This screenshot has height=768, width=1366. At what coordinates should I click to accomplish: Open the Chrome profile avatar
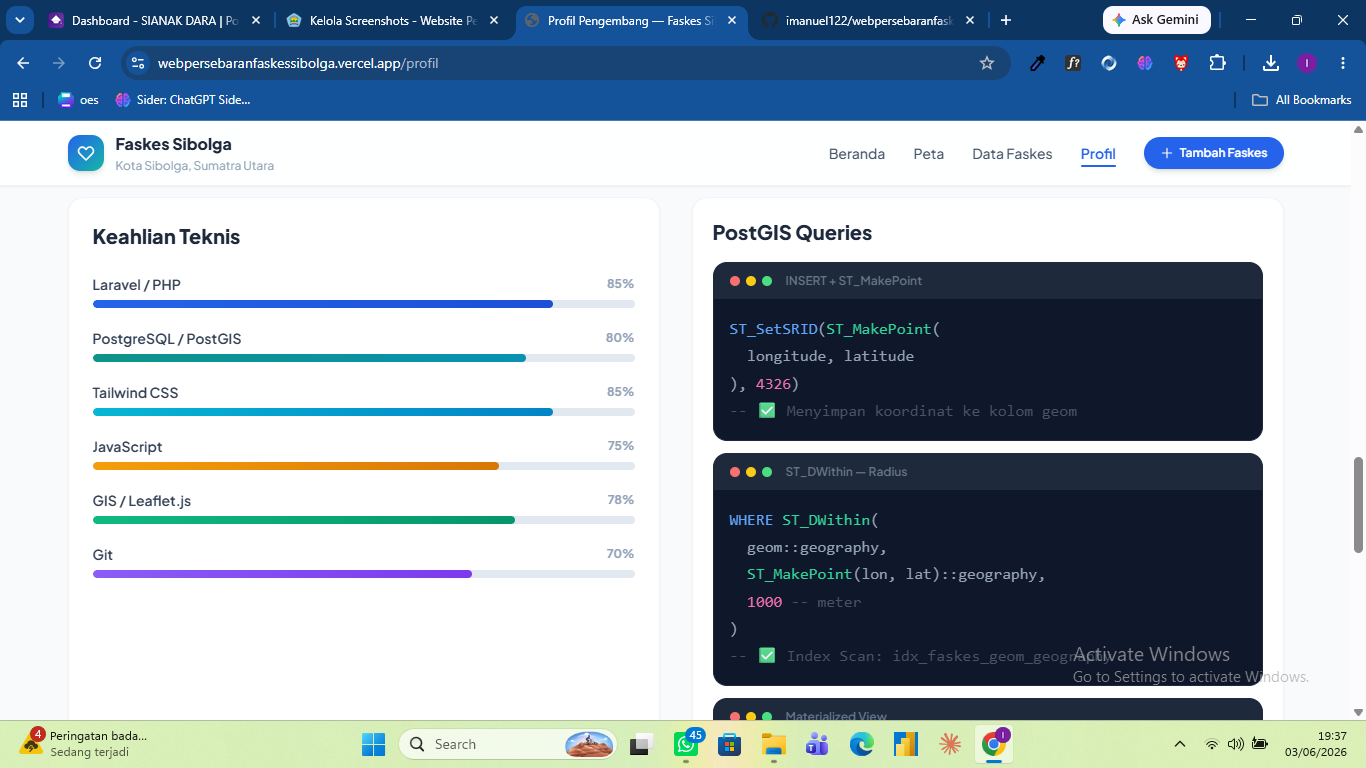(x=1307, y=63)
